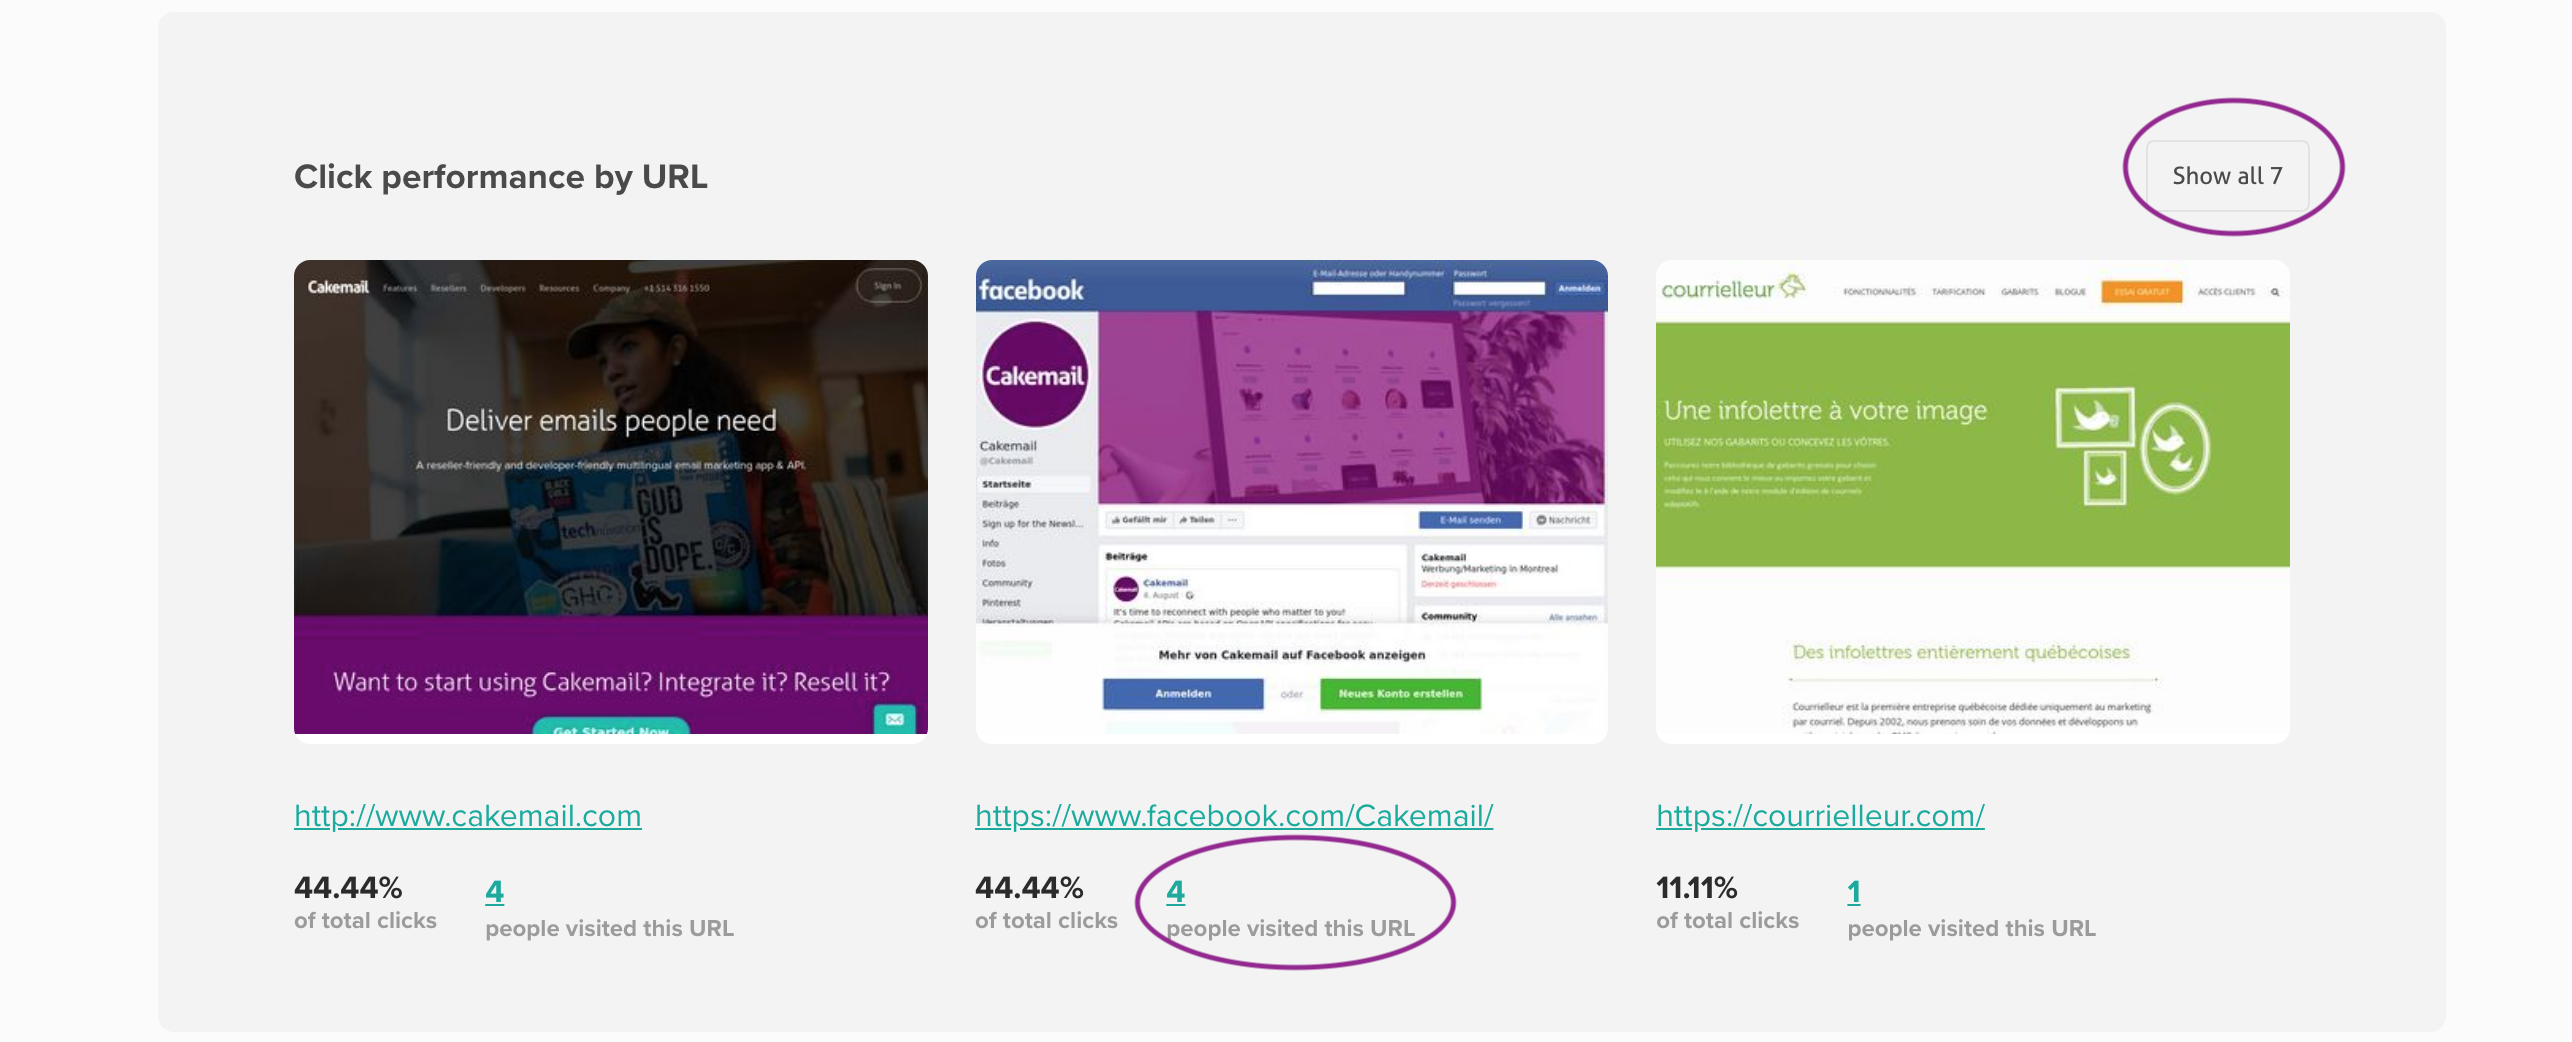View the 4 visitors of cakemail.com
This screenshot has height=1042, width=2572.
click(494, 891)
